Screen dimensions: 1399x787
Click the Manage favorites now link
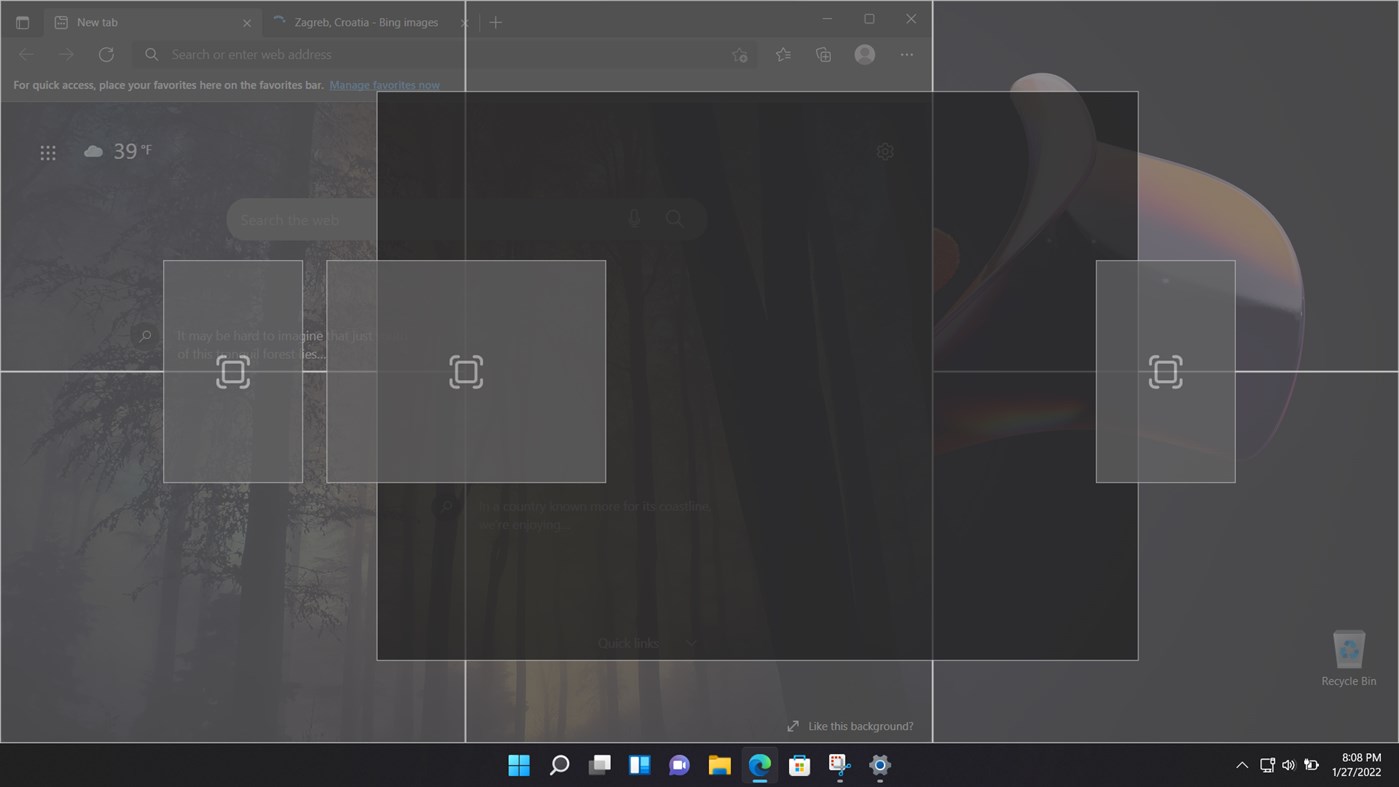coord(384,85)
